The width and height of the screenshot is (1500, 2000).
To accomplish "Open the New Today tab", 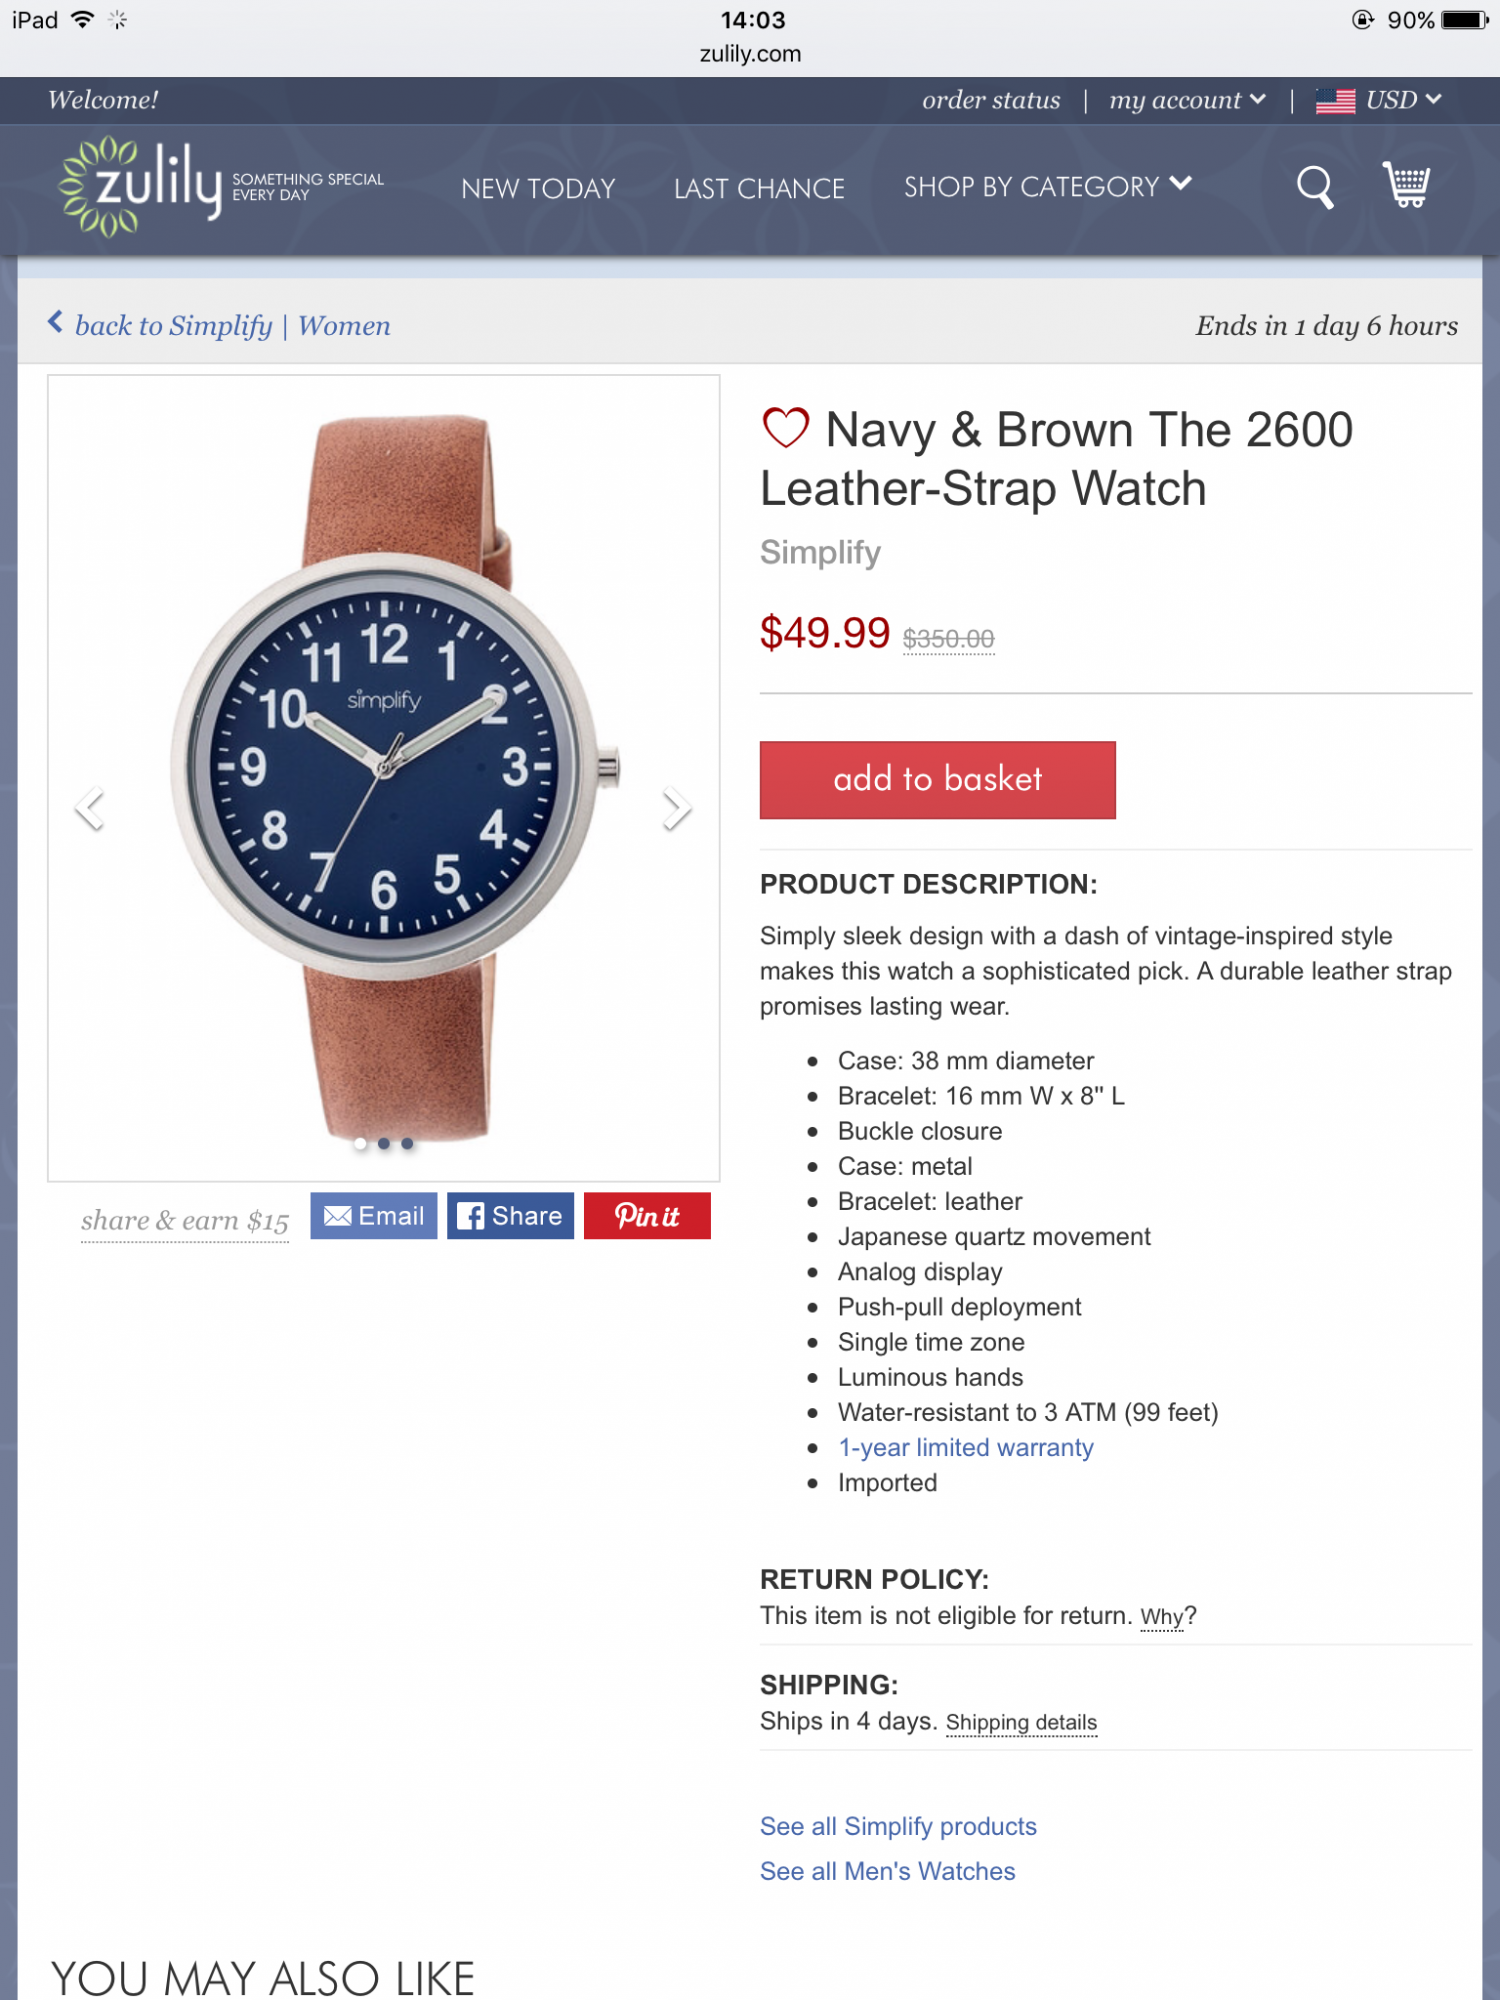I will 538,188.
